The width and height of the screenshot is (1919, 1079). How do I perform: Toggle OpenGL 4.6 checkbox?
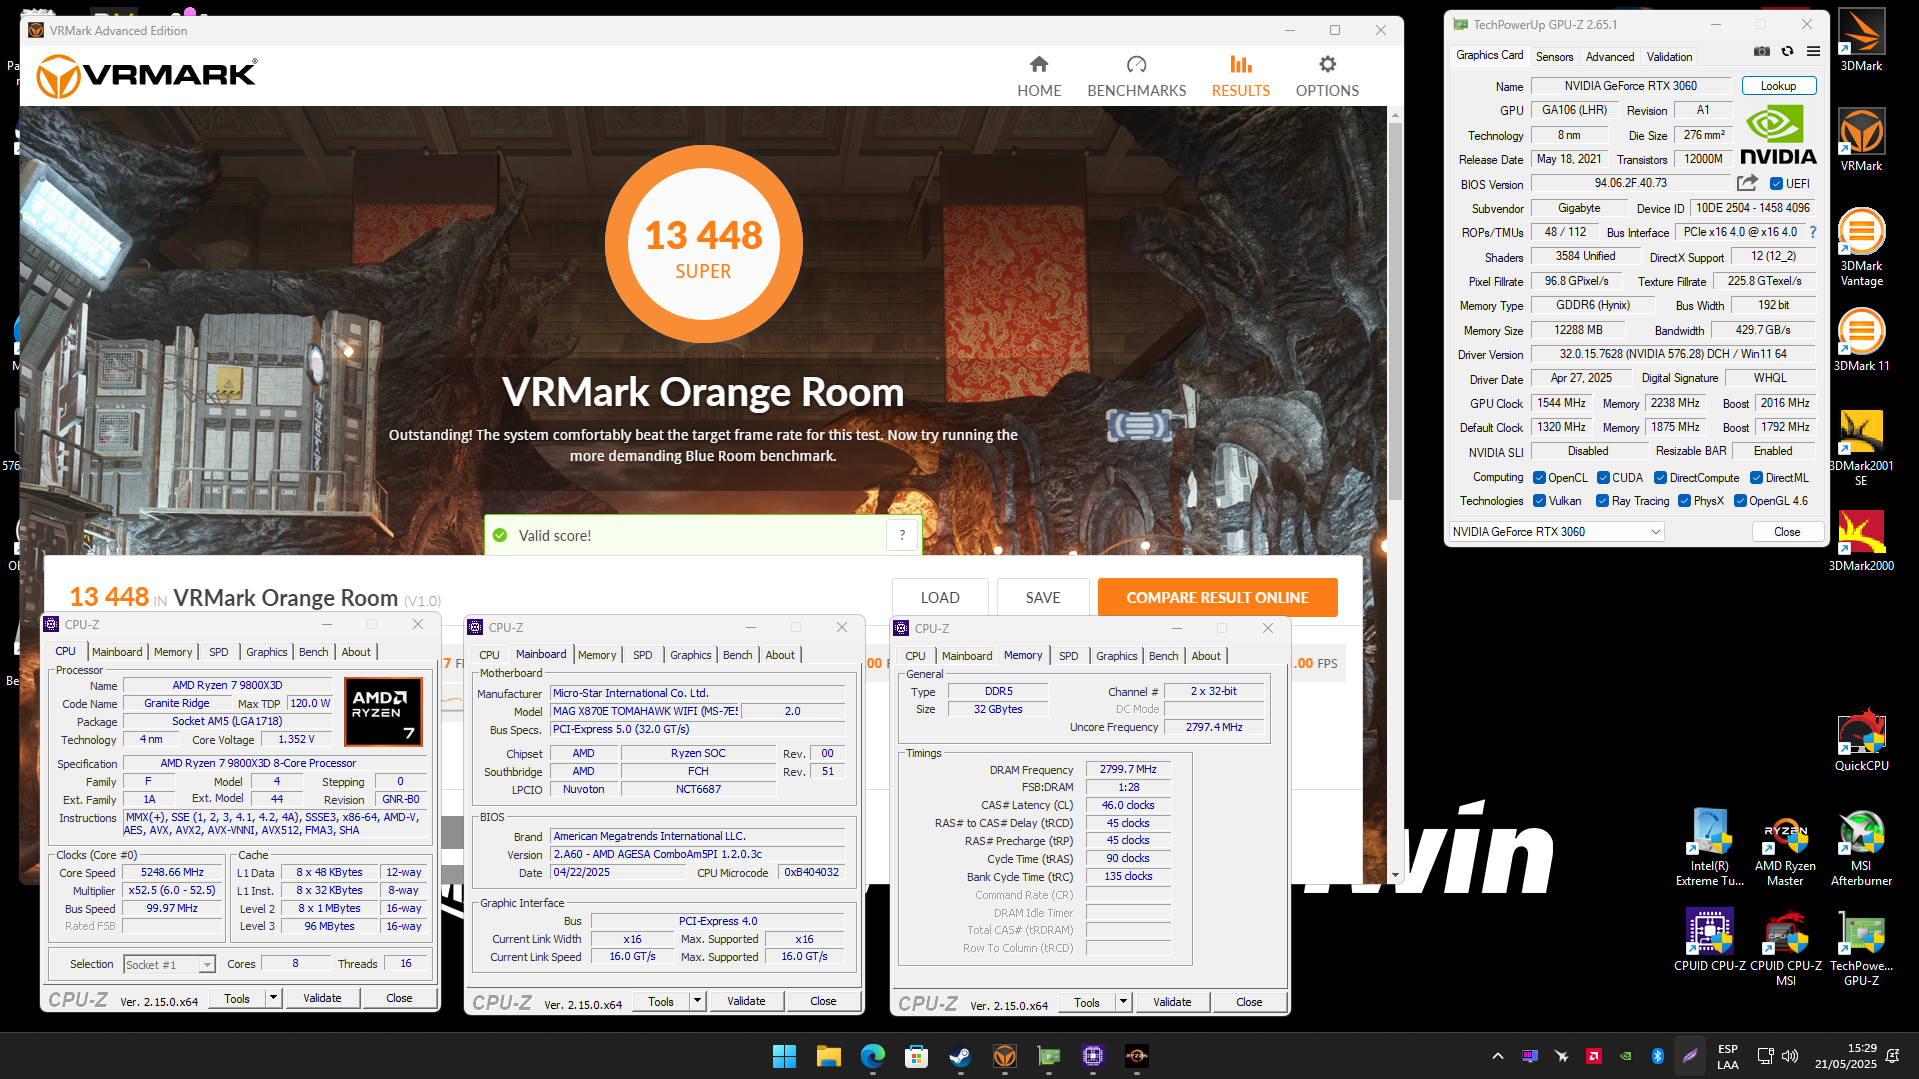pos(1740,501)
